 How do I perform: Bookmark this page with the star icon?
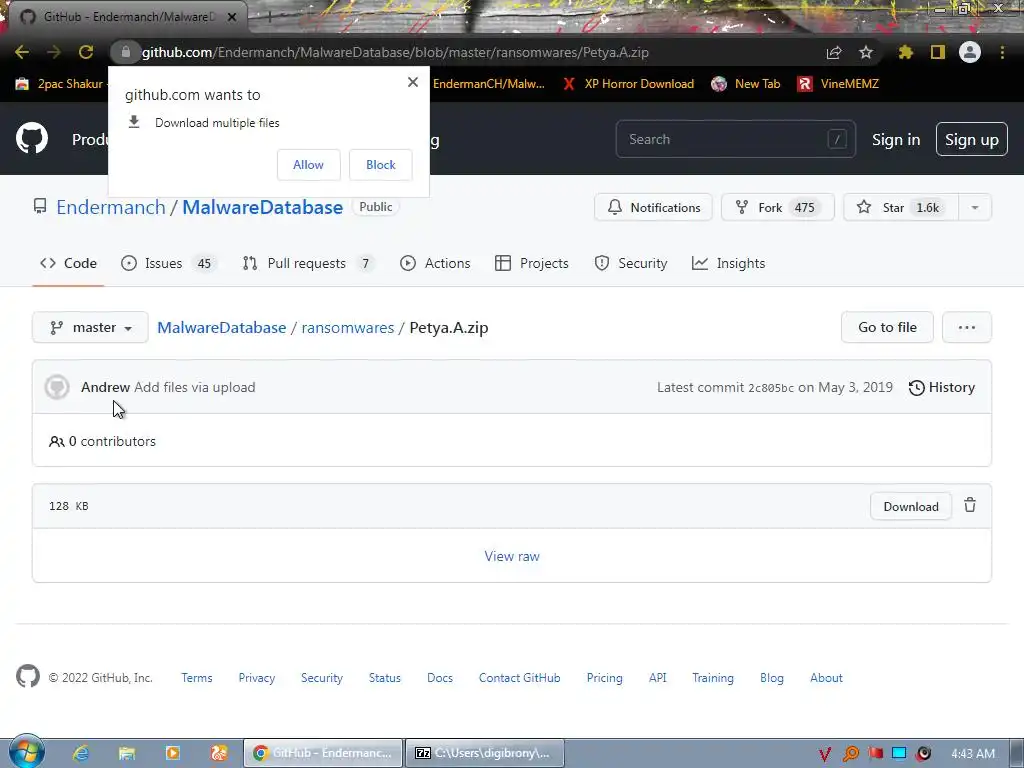tap(866, 52)
